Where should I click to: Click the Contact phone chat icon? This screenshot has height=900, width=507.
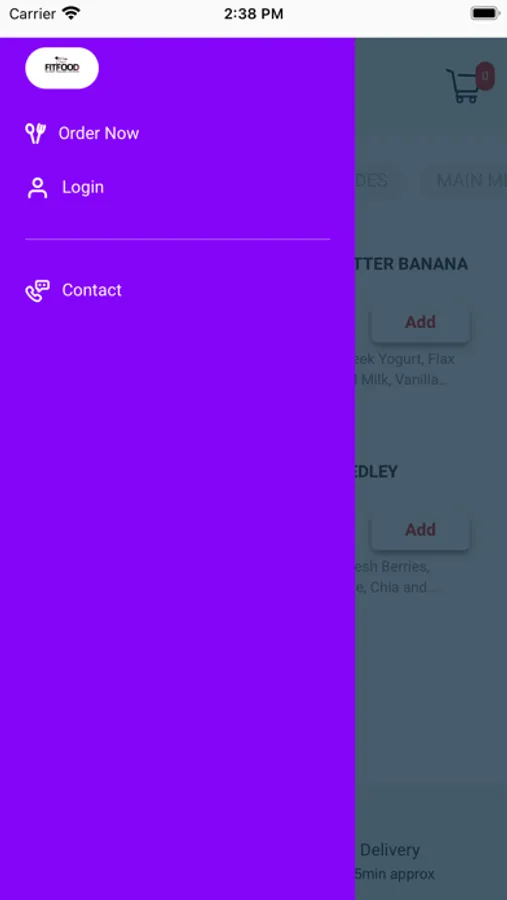[37, 290]
